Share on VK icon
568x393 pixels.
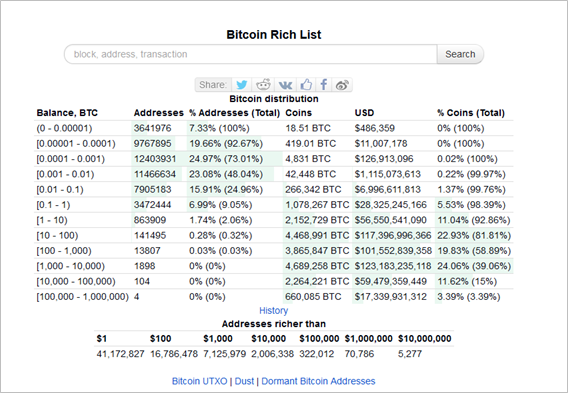point(285,85)
